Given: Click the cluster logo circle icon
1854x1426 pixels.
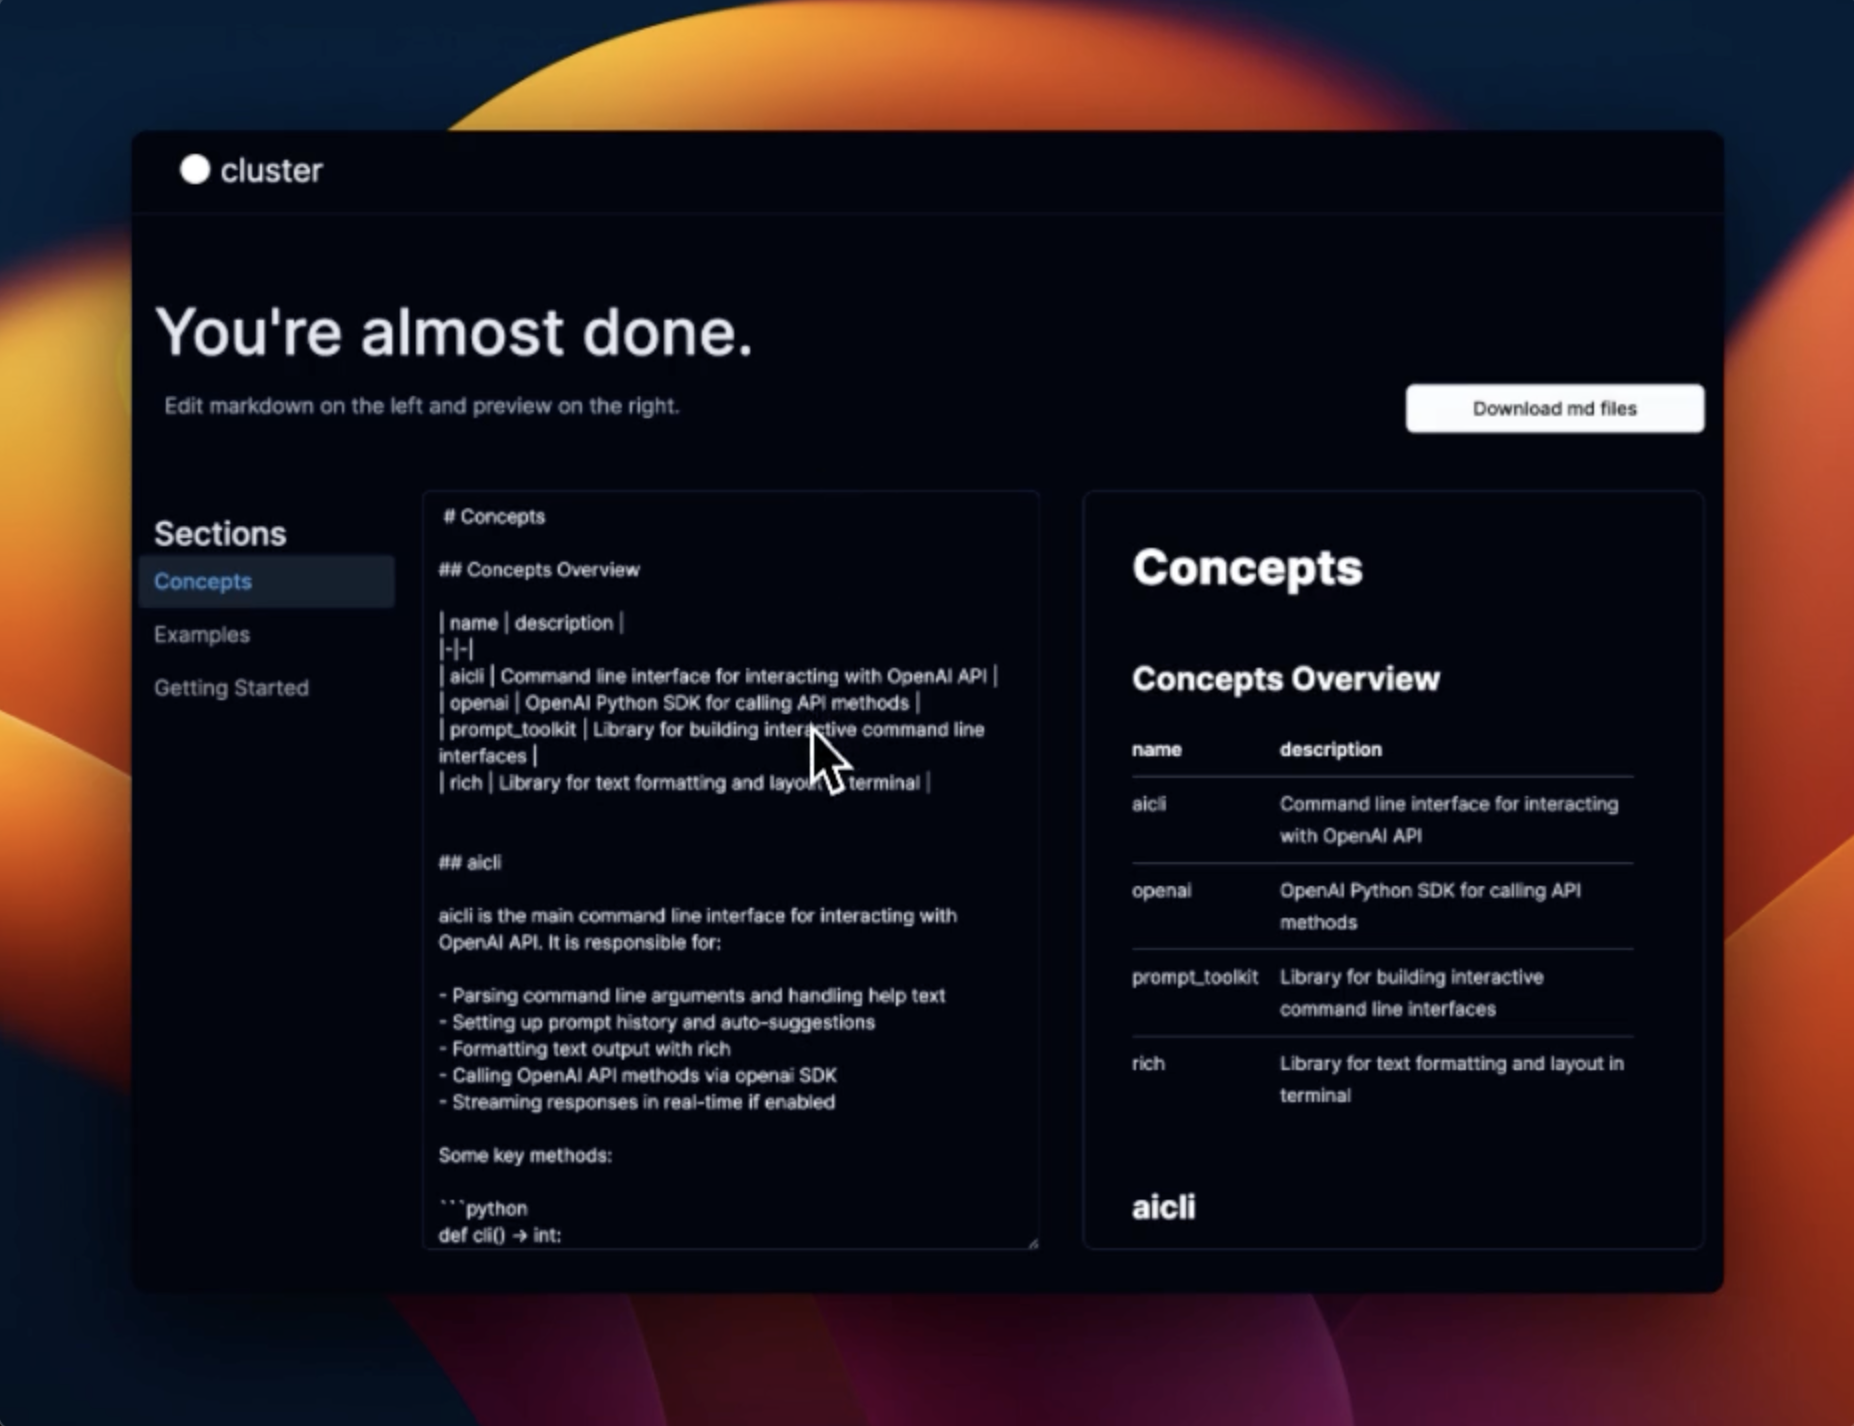Looking at the screenshot, I should coord(195,170).
